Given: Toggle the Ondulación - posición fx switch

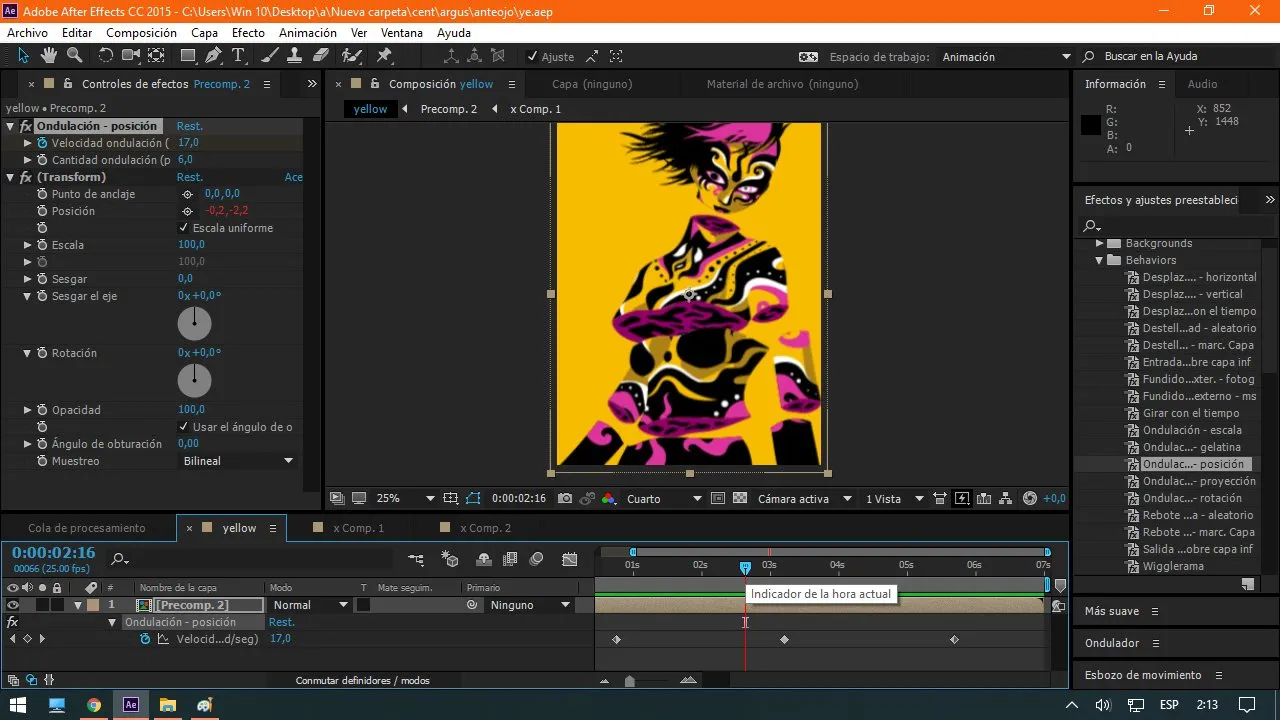Looking at the screenshot, I should (25, 126).
